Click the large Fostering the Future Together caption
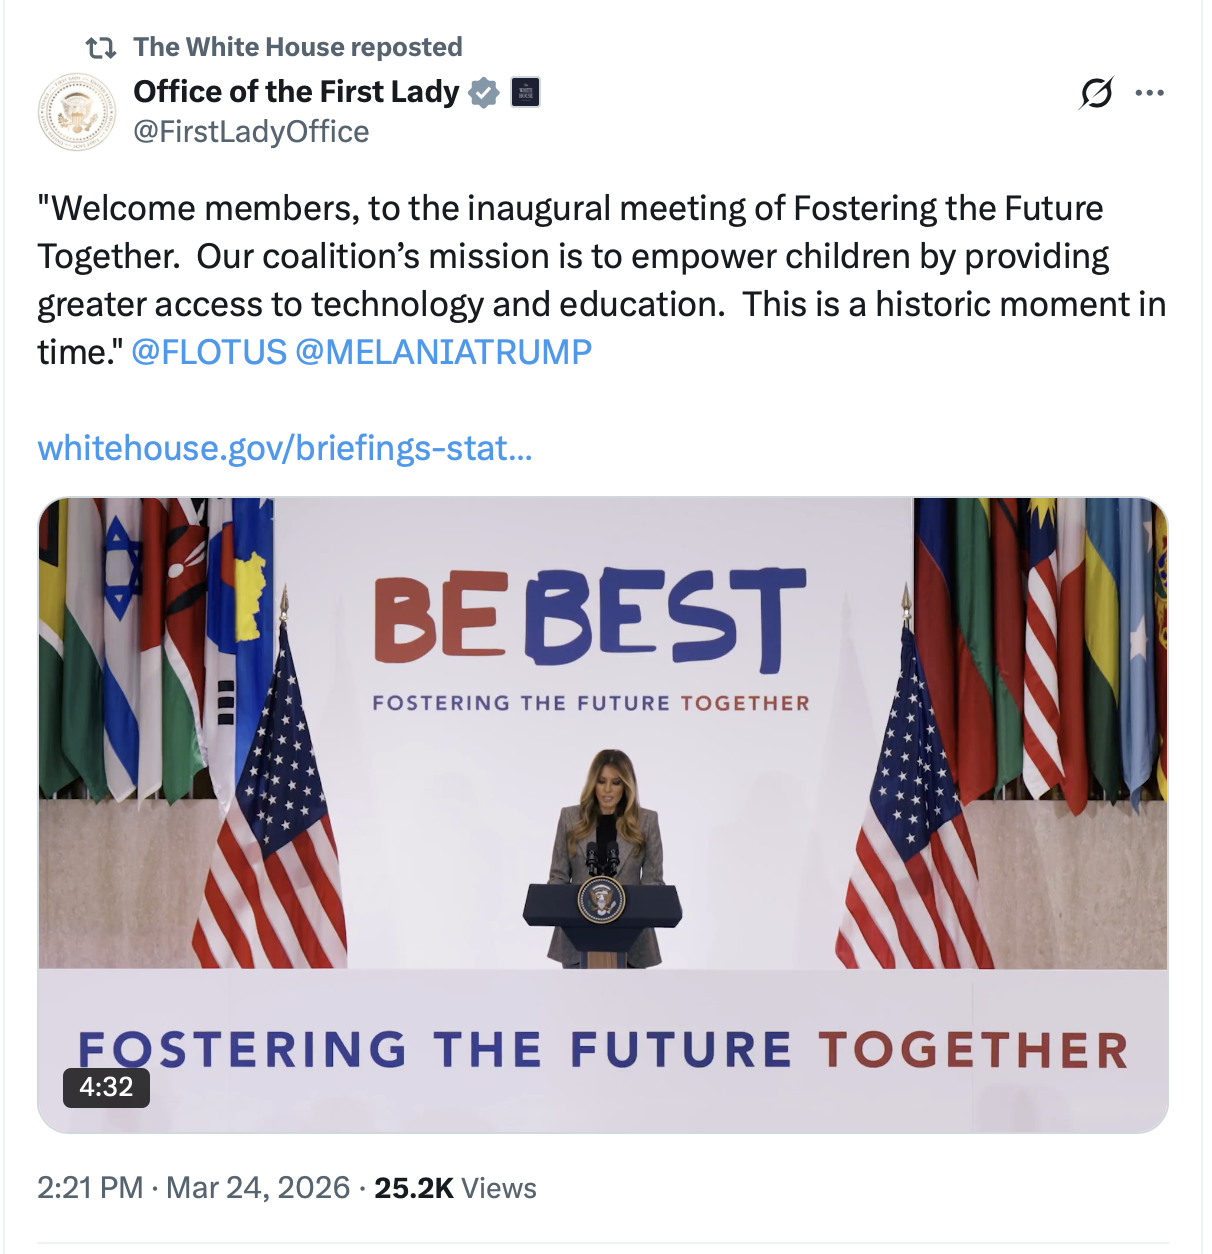The height and width of the screenshot is (1254, 1212). pos(603,1050)
